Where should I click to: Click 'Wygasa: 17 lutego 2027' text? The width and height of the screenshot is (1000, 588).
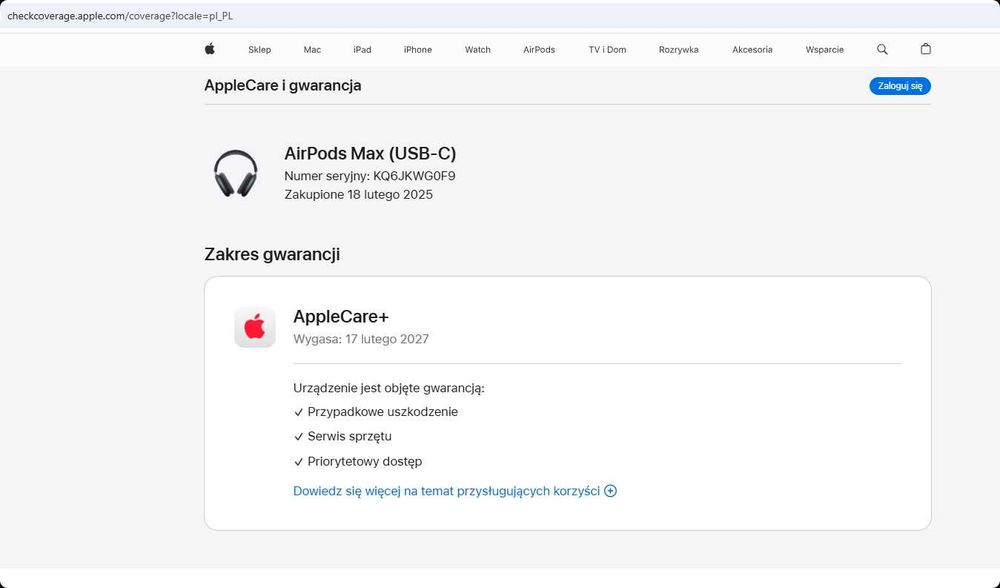361,339
